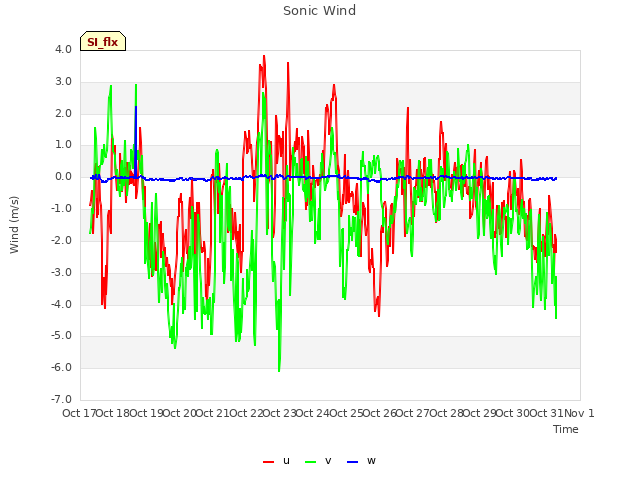The image size is (640, 480).
Task: Click the 2.0 y-axis tick label
Action: [63, 113]
